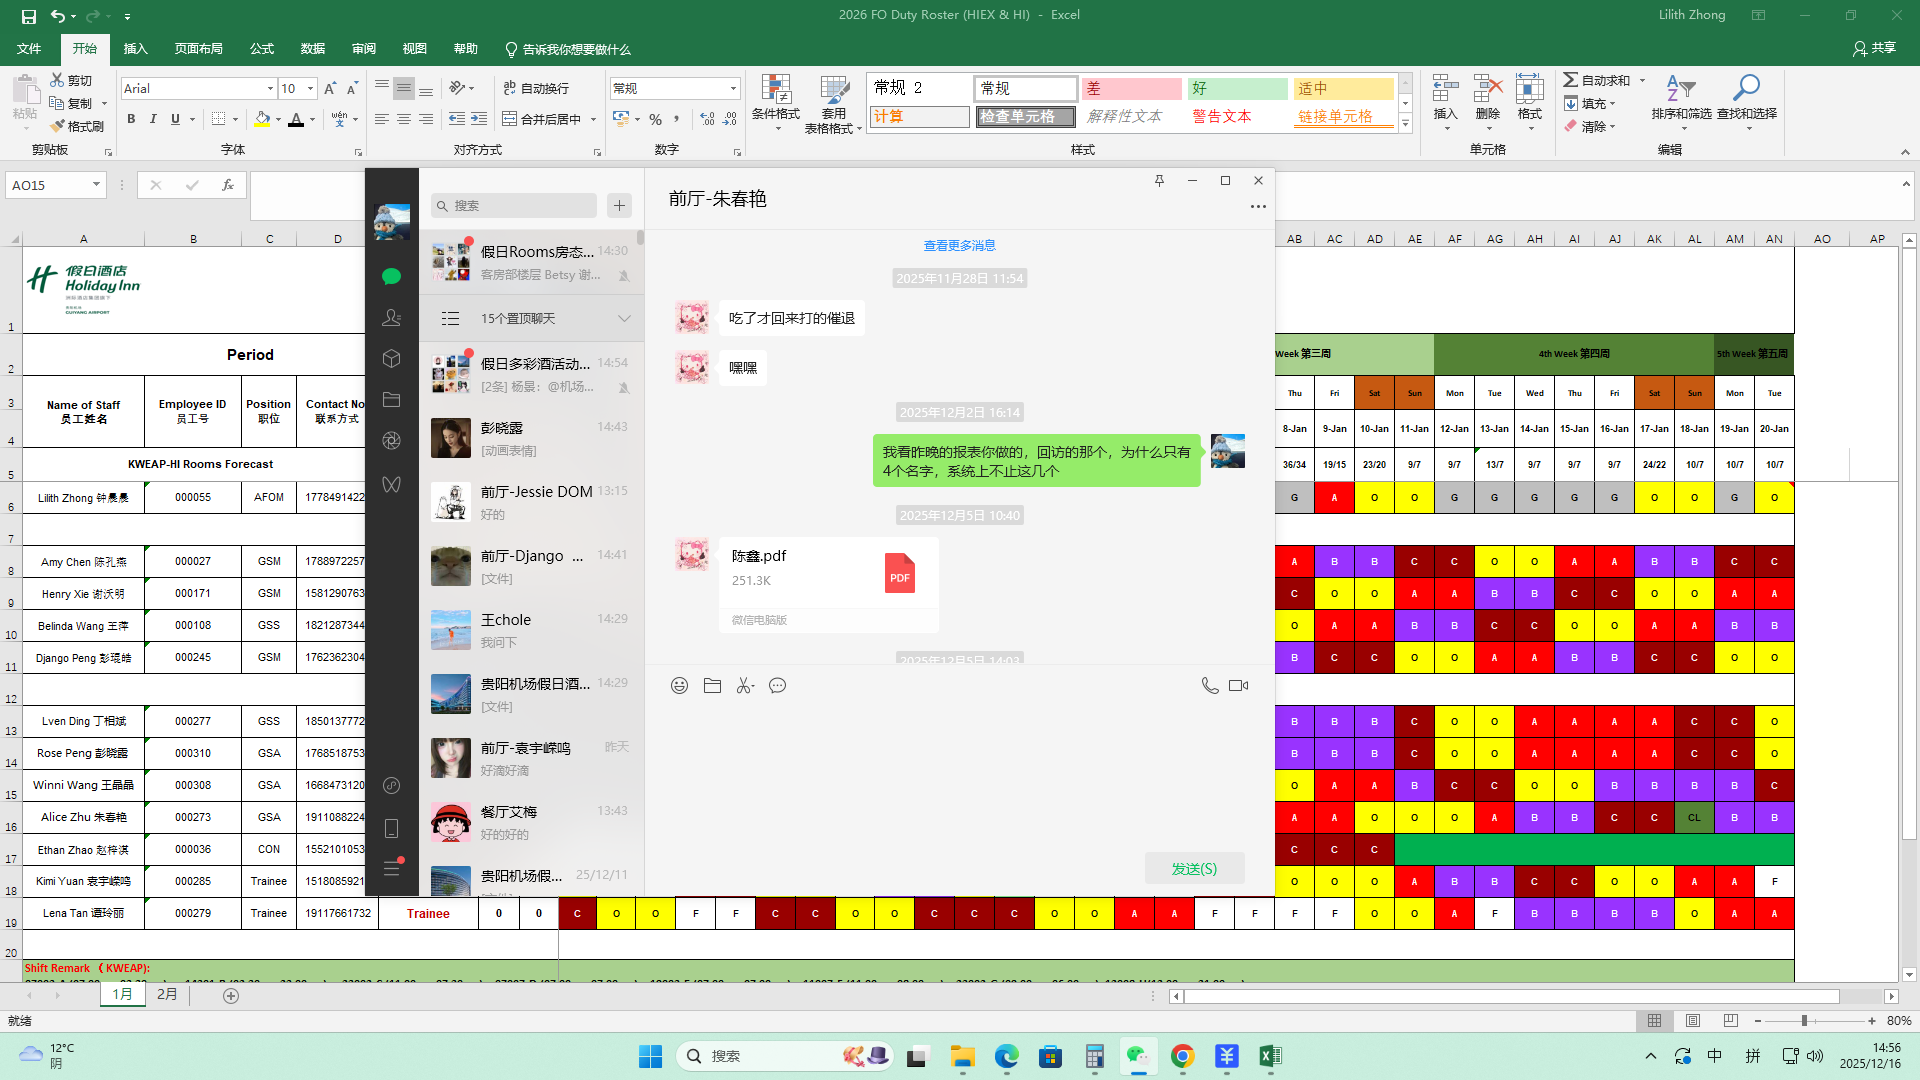Click the view more messages link
This screenshot has height=1080, width=1920.
[x=959, y=246]
